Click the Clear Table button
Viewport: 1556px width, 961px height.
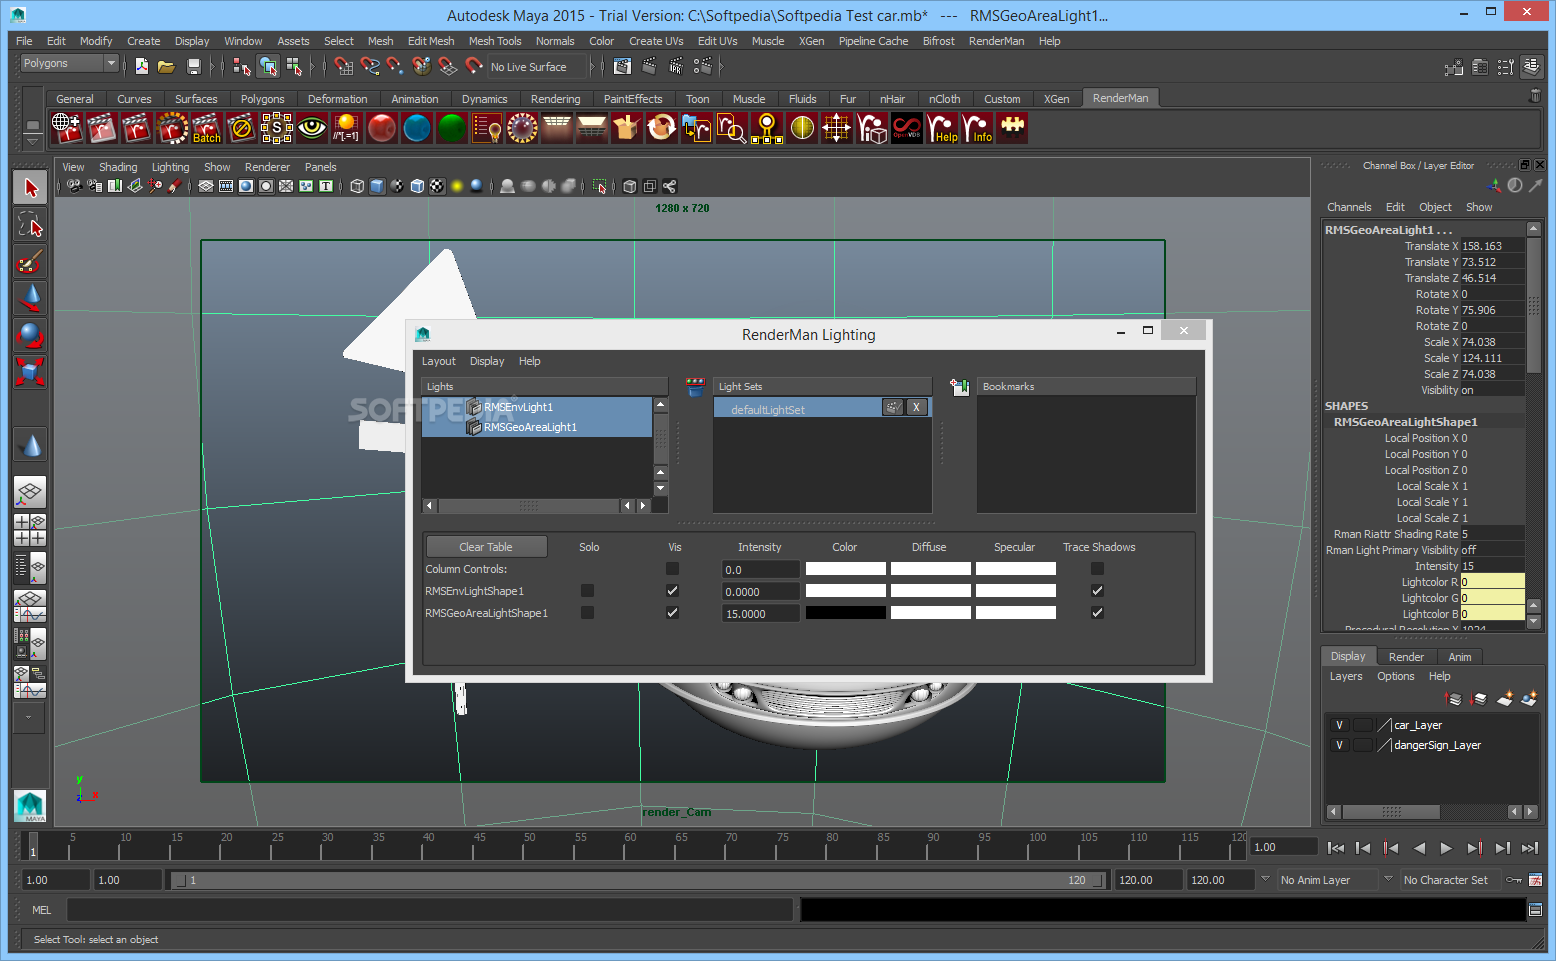pyautogui.click(x=486, y=547)
